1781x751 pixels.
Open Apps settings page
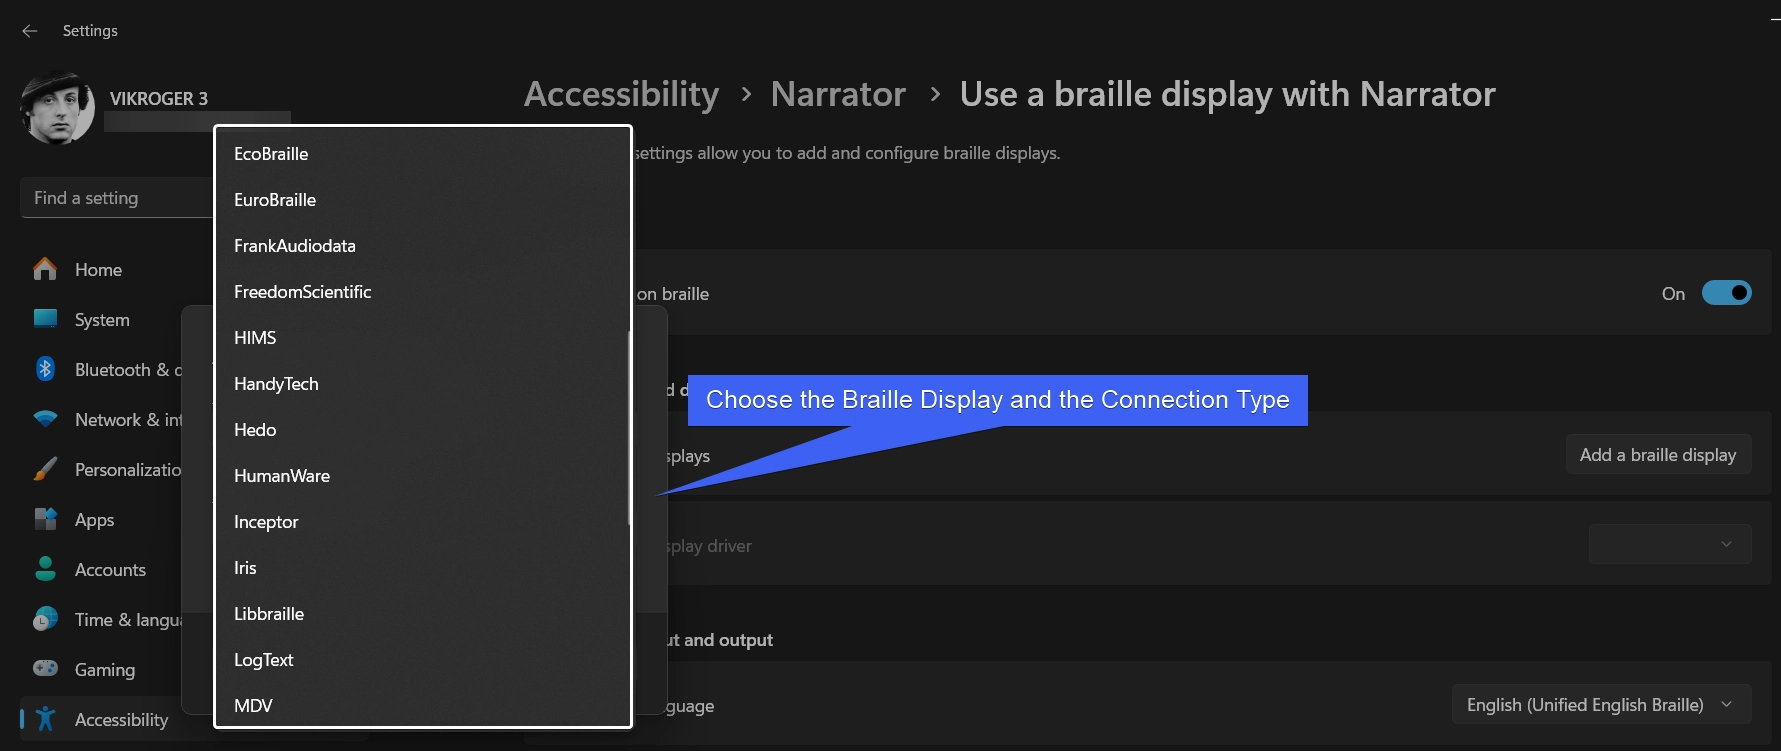click(x=95, y=520)
